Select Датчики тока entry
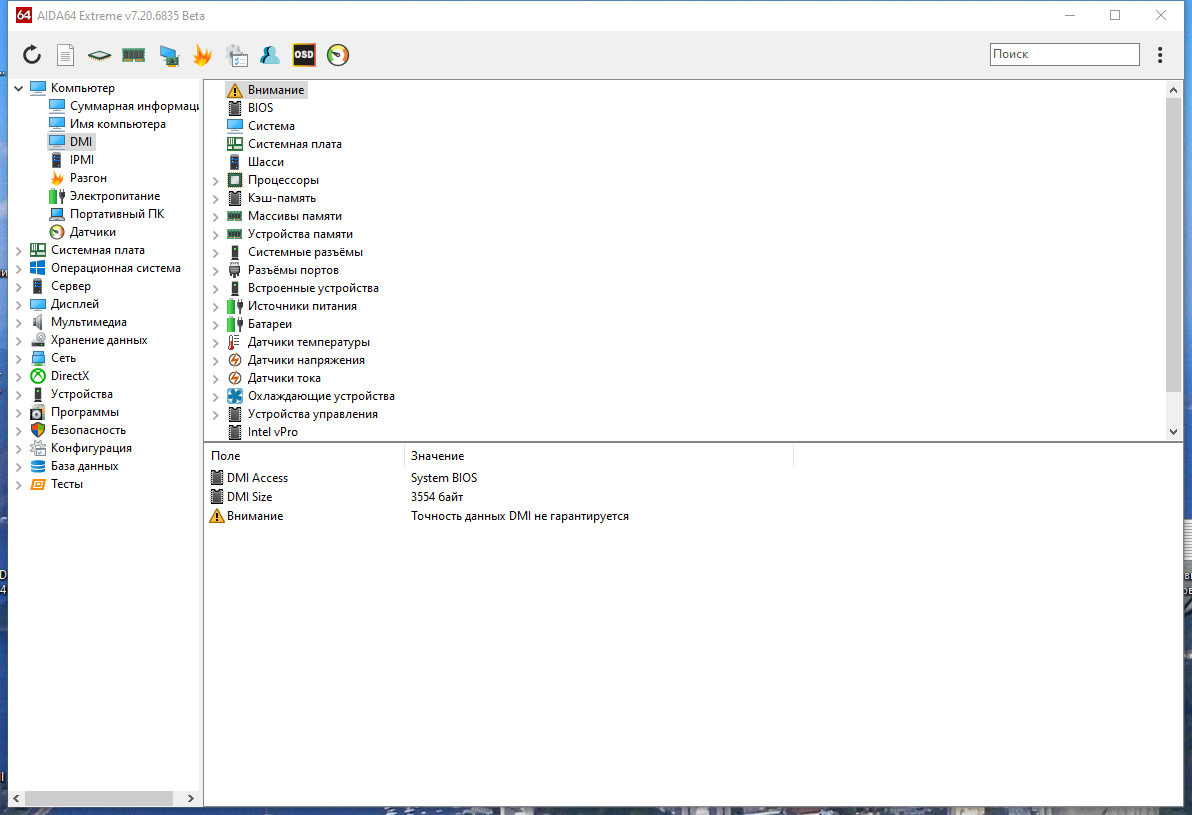 point(274,378)
